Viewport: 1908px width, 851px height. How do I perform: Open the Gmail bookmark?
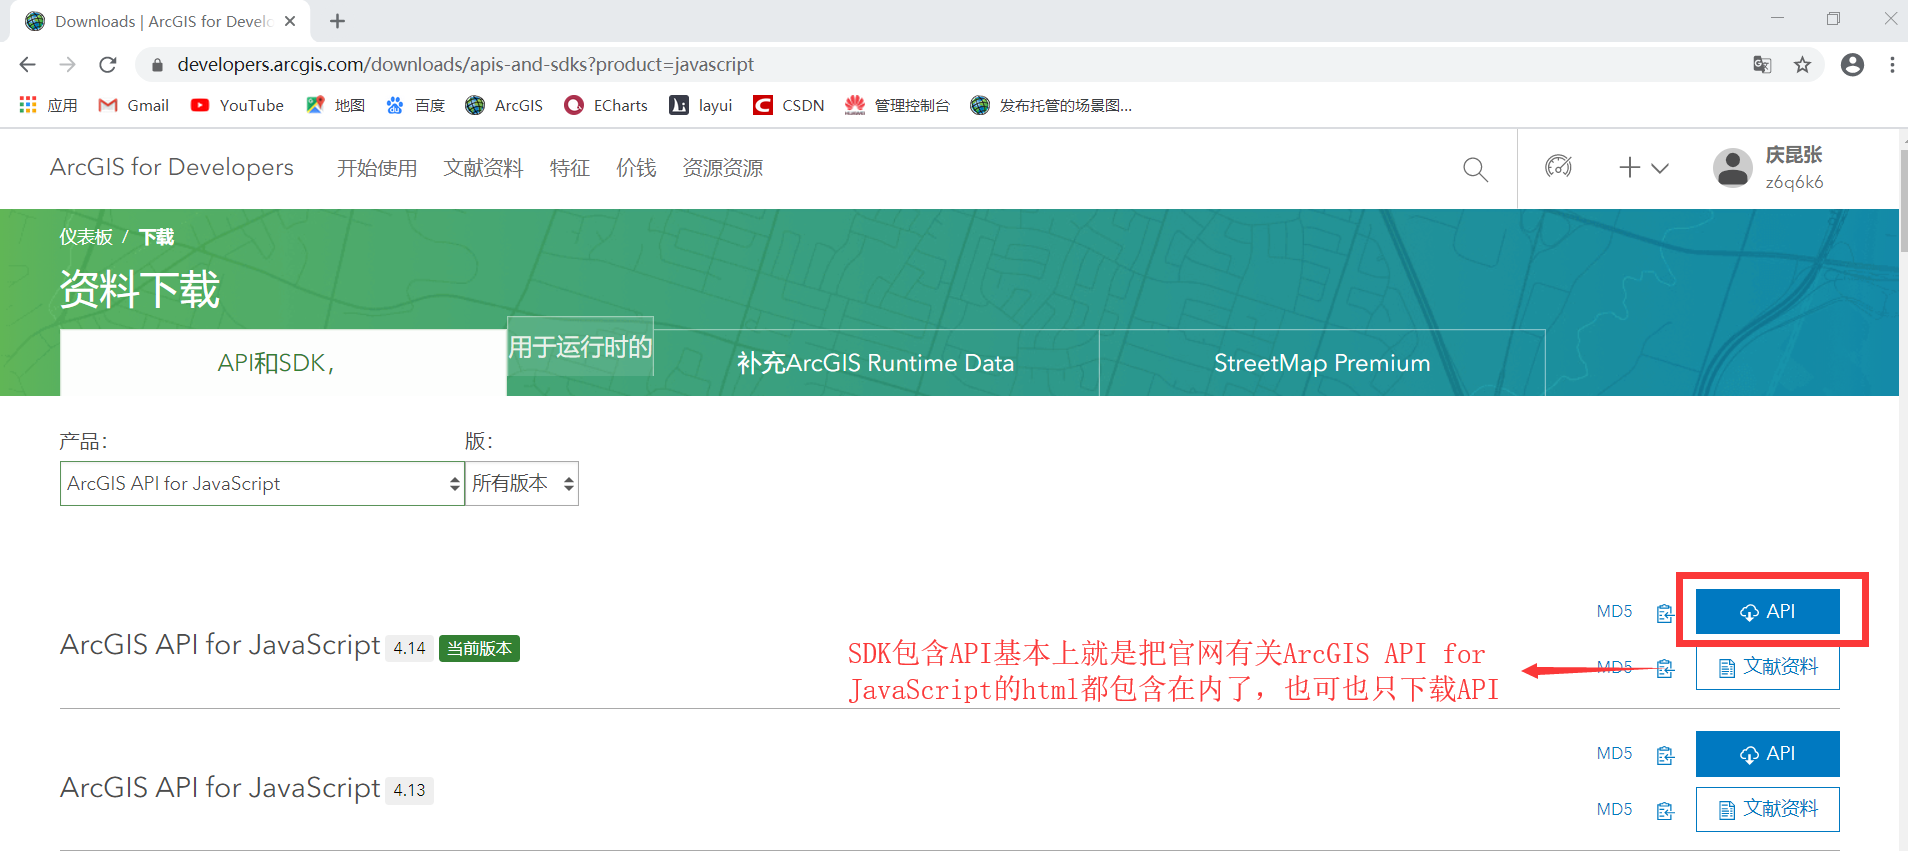click(x=133, y=105)
